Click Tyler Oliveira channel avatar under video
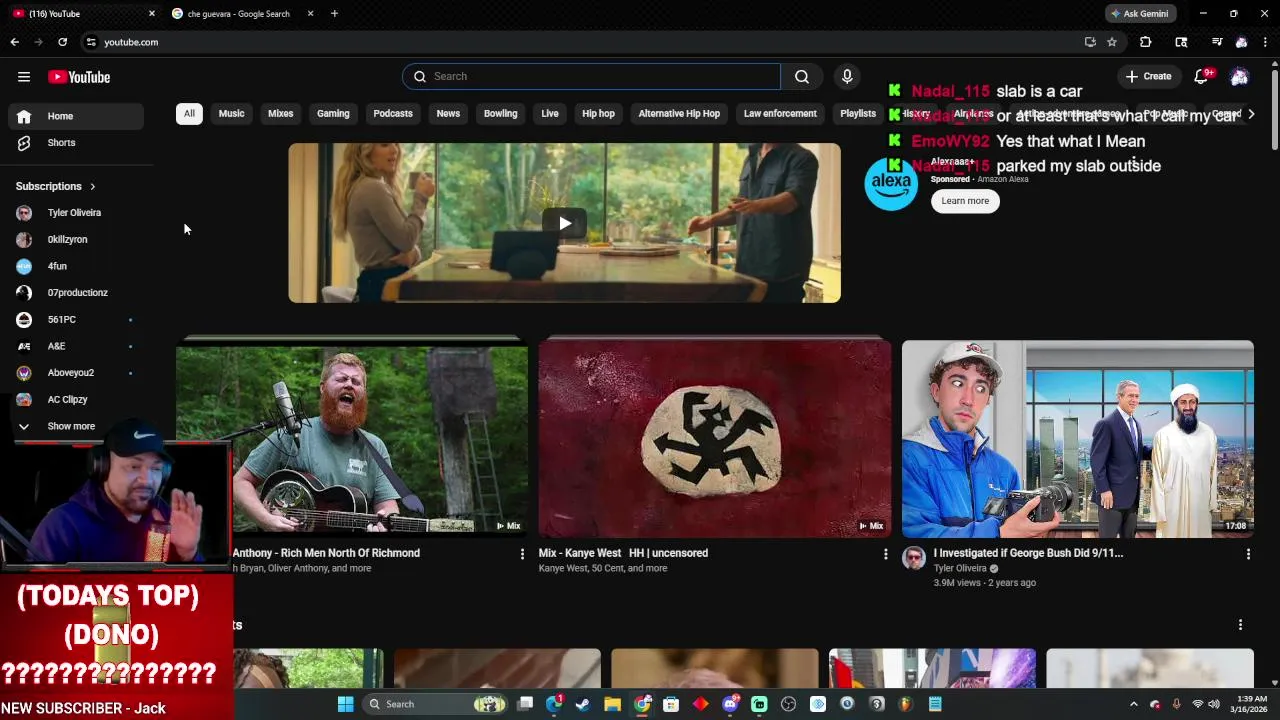 click(x=914, y=558)
